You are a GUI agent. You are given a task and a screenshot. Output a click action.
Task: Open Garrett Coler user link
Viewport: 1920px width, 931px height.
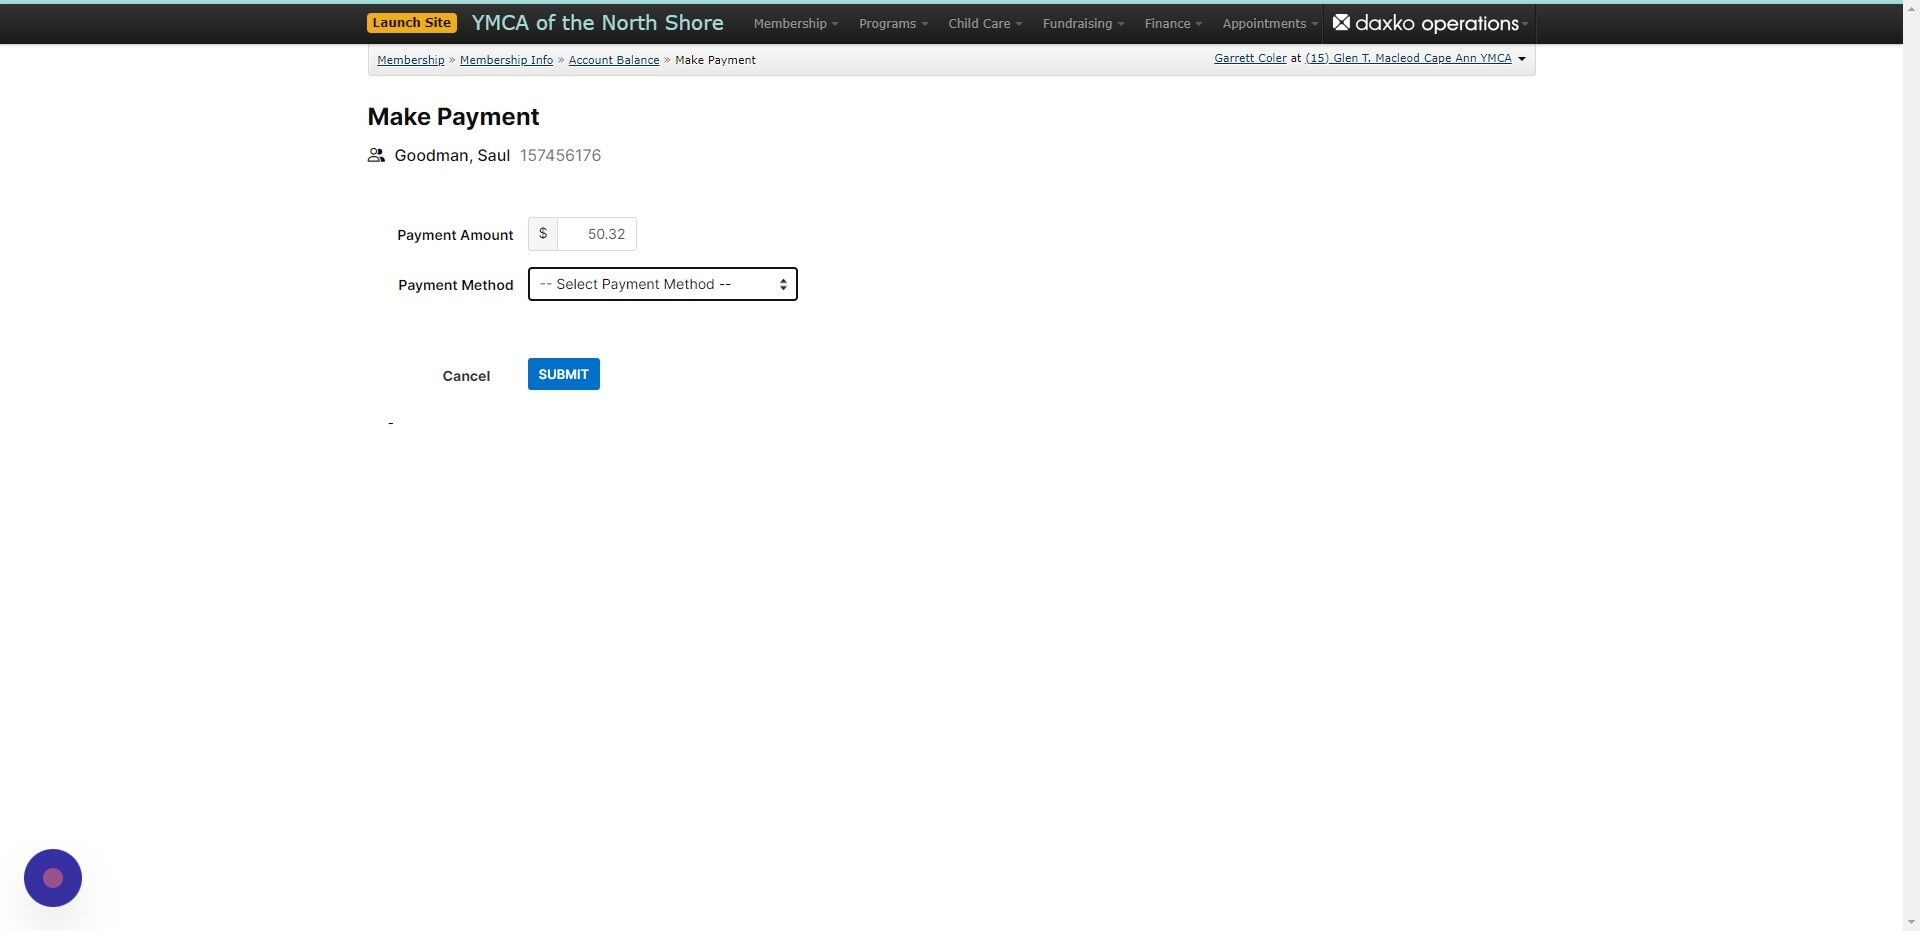point(1250,58)
